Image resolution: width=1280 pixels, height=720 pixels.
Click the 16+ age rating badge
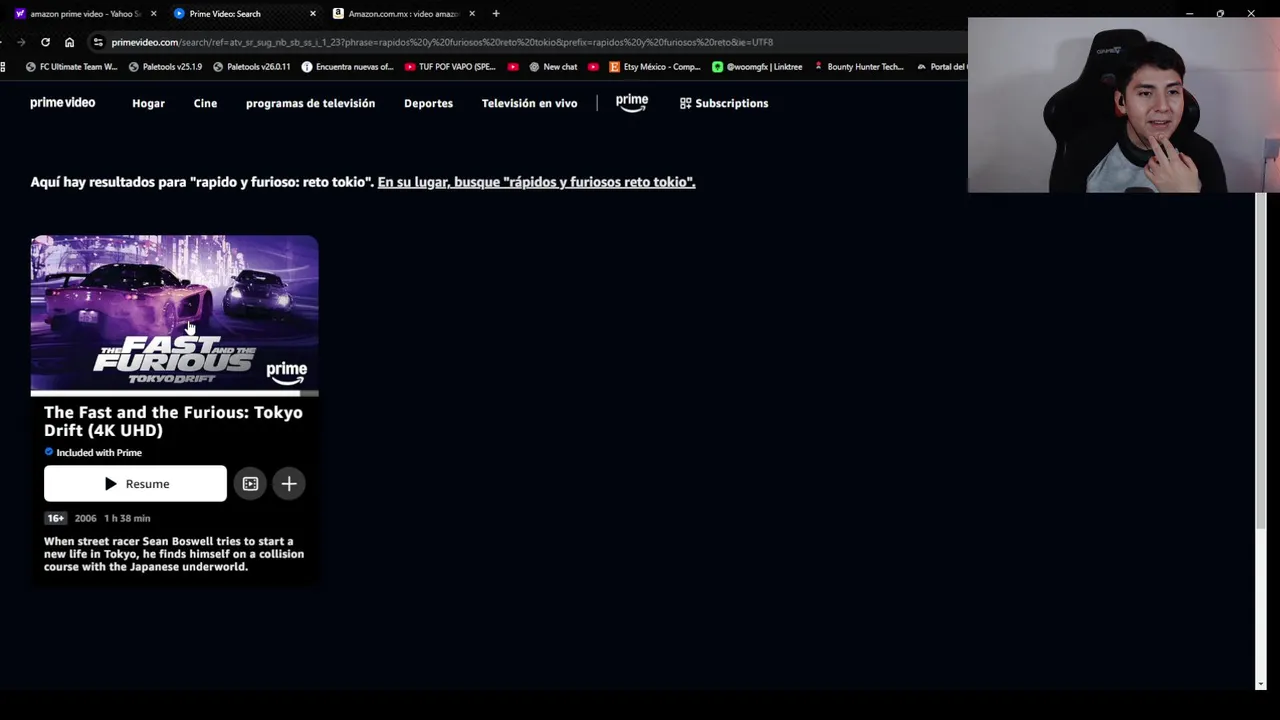tap(55, 518)
